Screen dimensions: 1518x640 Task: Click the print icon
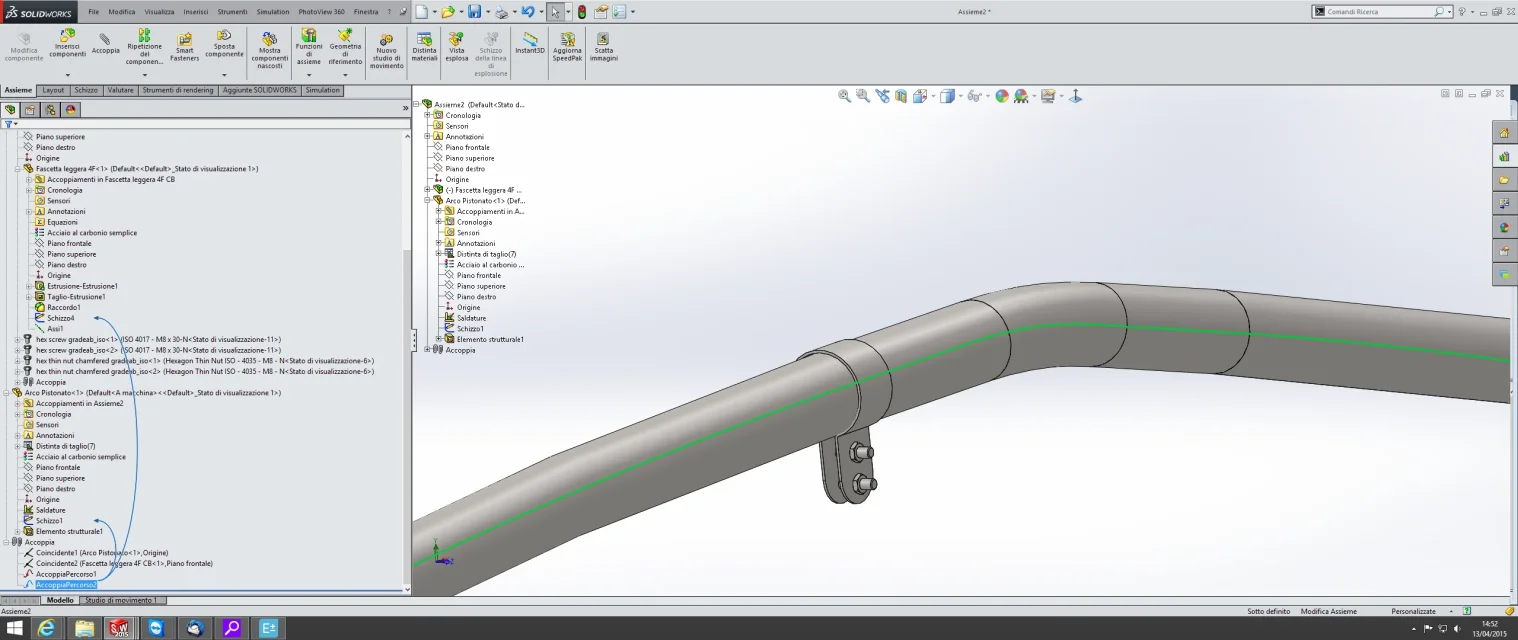[501, 12]
